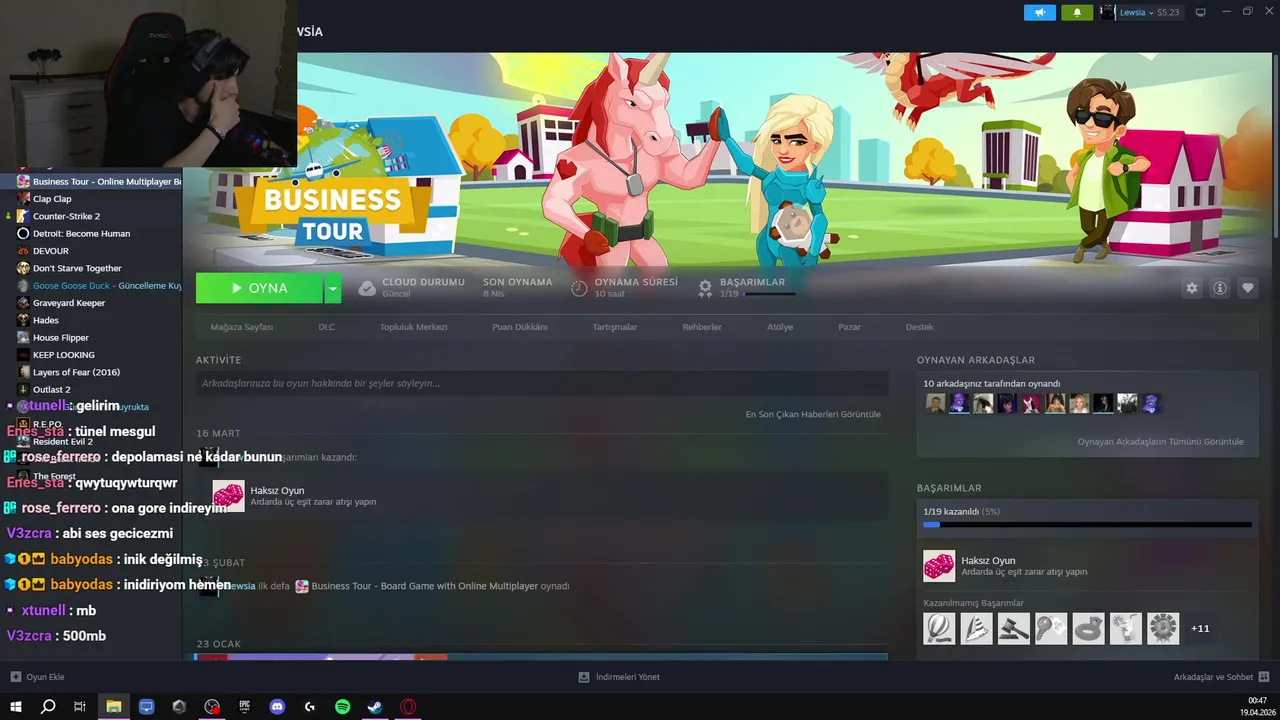Open the DLC tab
This screenshot has width=1280, height=720.
(x=327, y=327)
